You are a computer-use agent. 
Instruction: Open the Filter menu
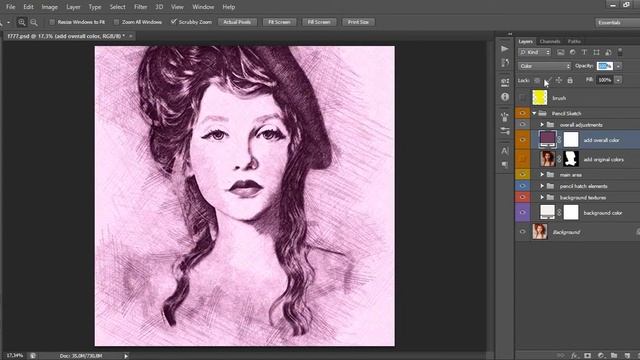point(140,7)
